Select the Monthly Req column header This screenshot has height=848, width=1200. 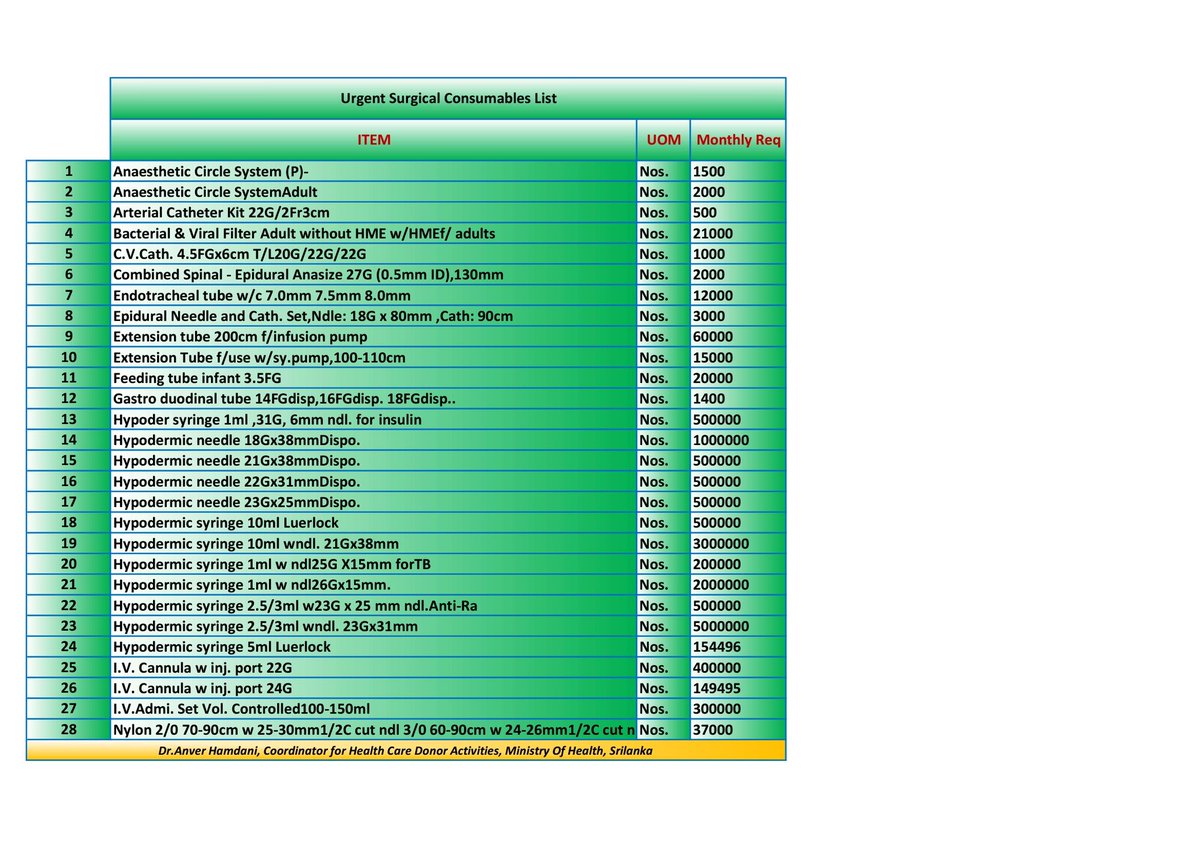point(738,140)
